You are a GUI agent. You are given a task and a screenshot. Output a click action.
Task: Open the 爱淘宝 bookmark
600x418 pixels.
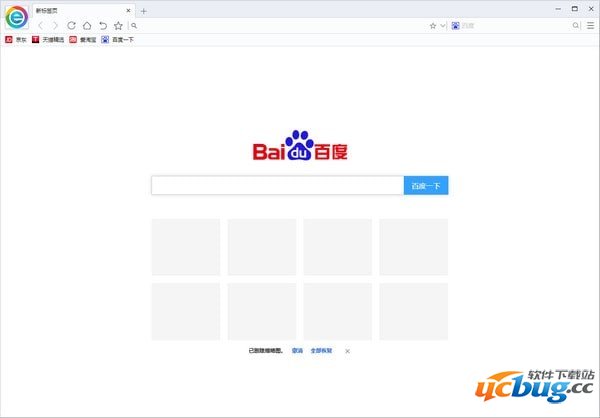point(83,39)
